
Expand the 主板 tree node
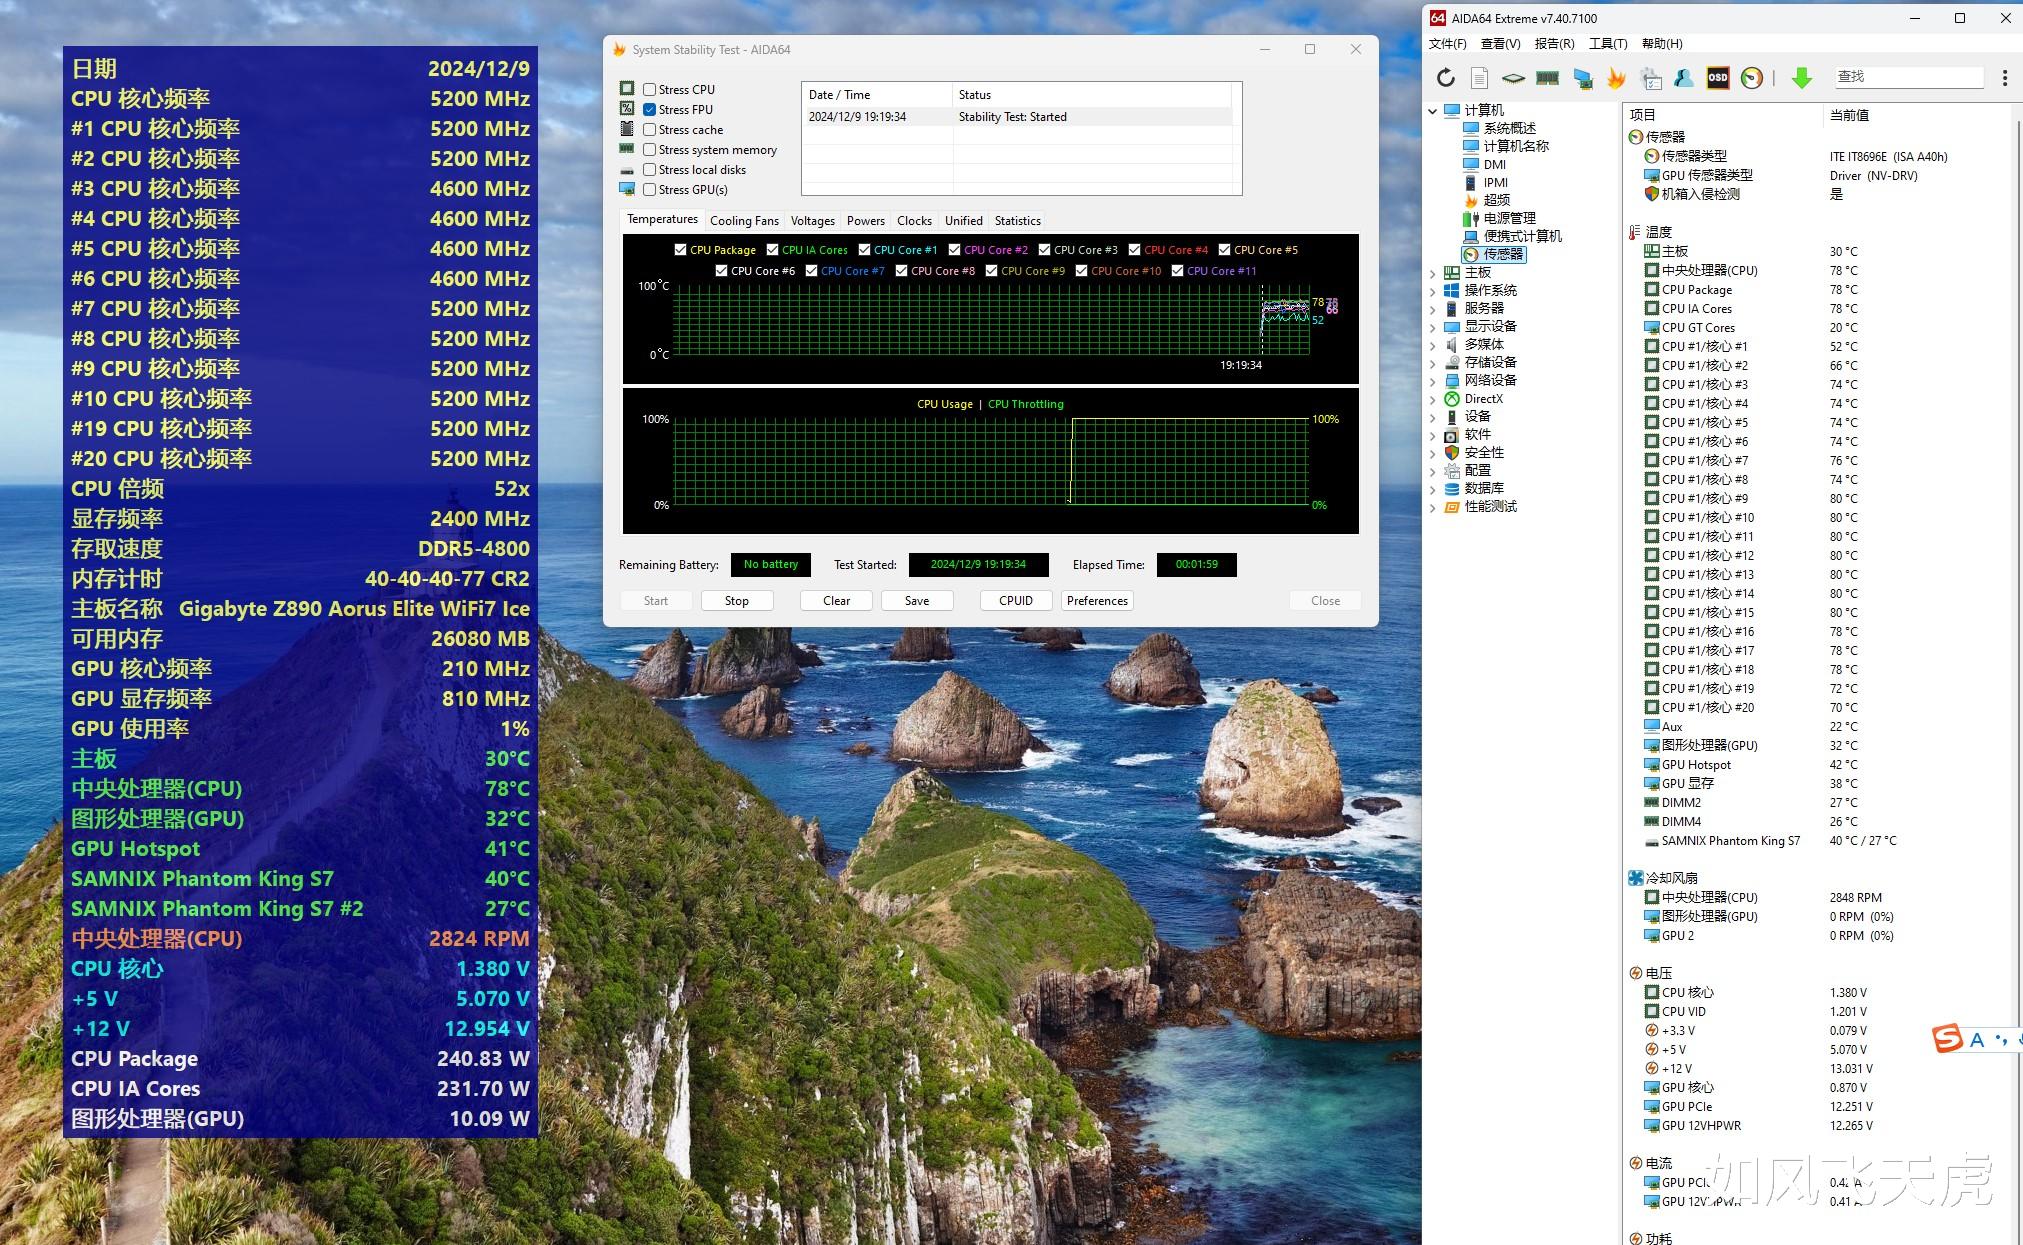pyautogui.click(x=1433, y=273)
